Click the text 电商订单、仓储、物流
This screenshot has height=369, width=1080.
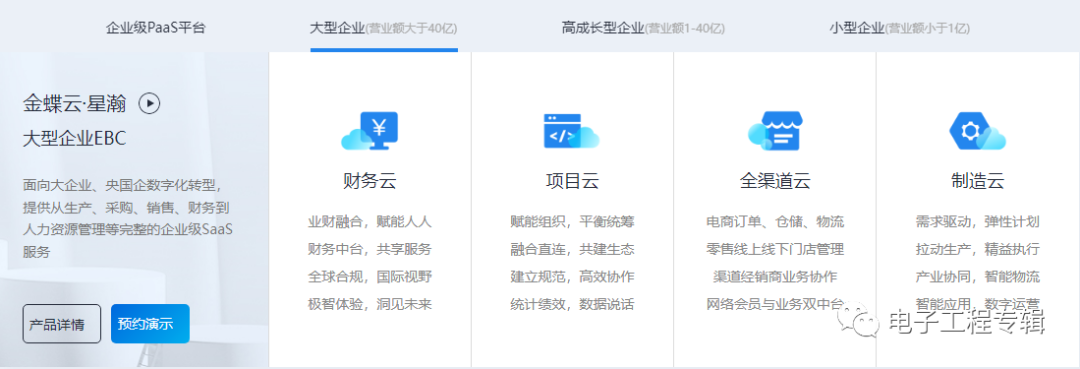click(x=775, y=222)
